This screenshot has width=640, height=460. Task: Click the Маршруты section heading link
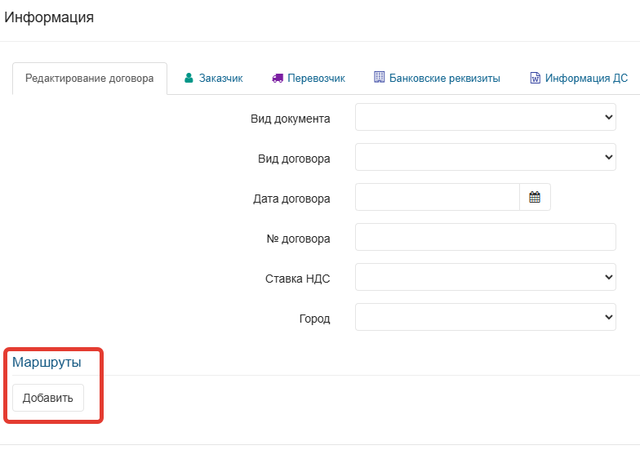(47, 362)
